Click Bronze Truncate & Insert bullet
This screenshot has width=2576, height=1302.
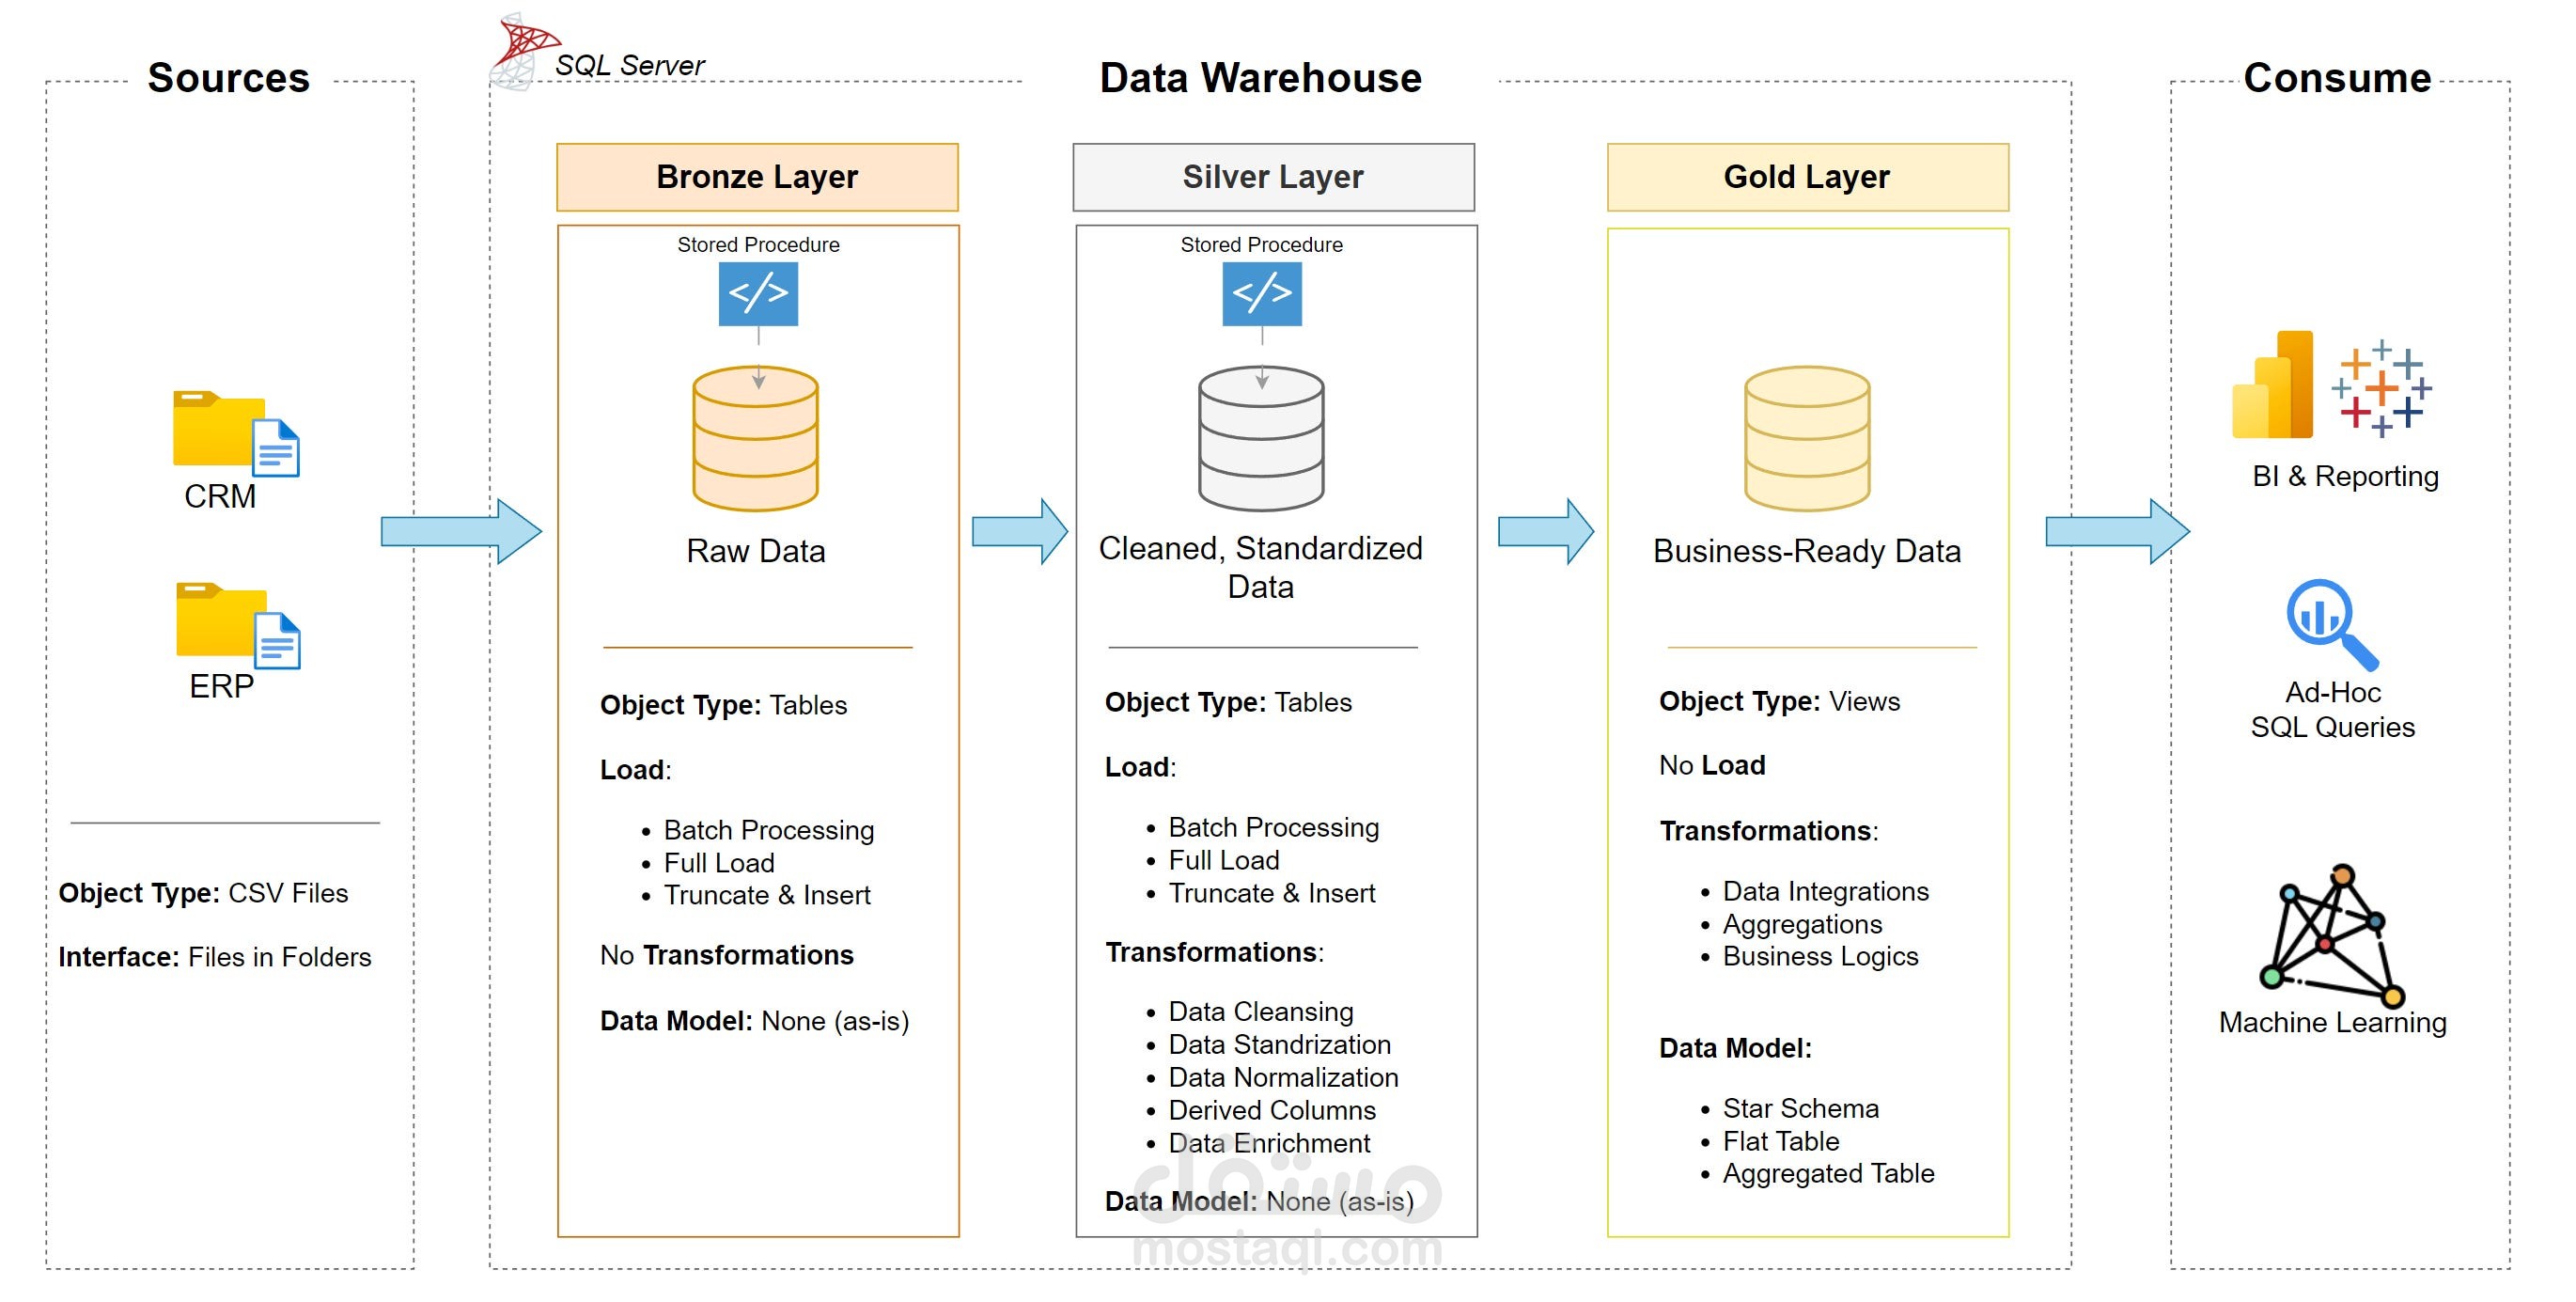click(767, 895)
